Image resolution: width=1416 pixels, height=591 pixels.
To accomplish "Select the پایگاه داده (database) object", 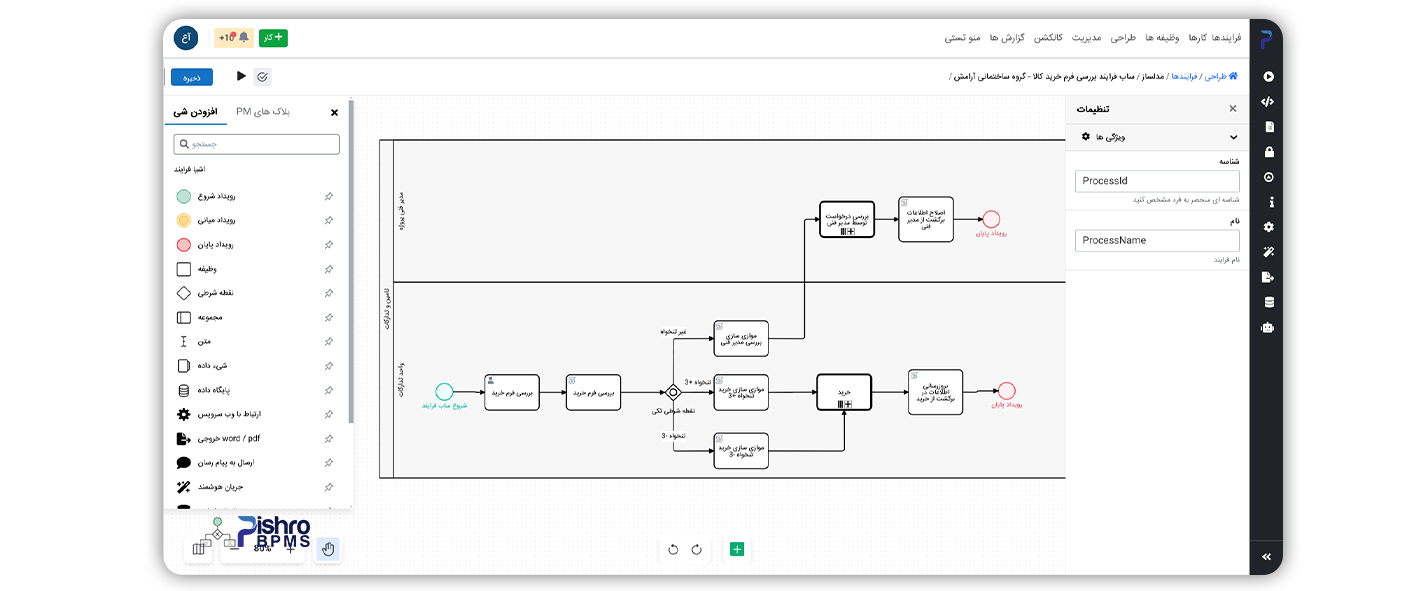I will [214, 391].
